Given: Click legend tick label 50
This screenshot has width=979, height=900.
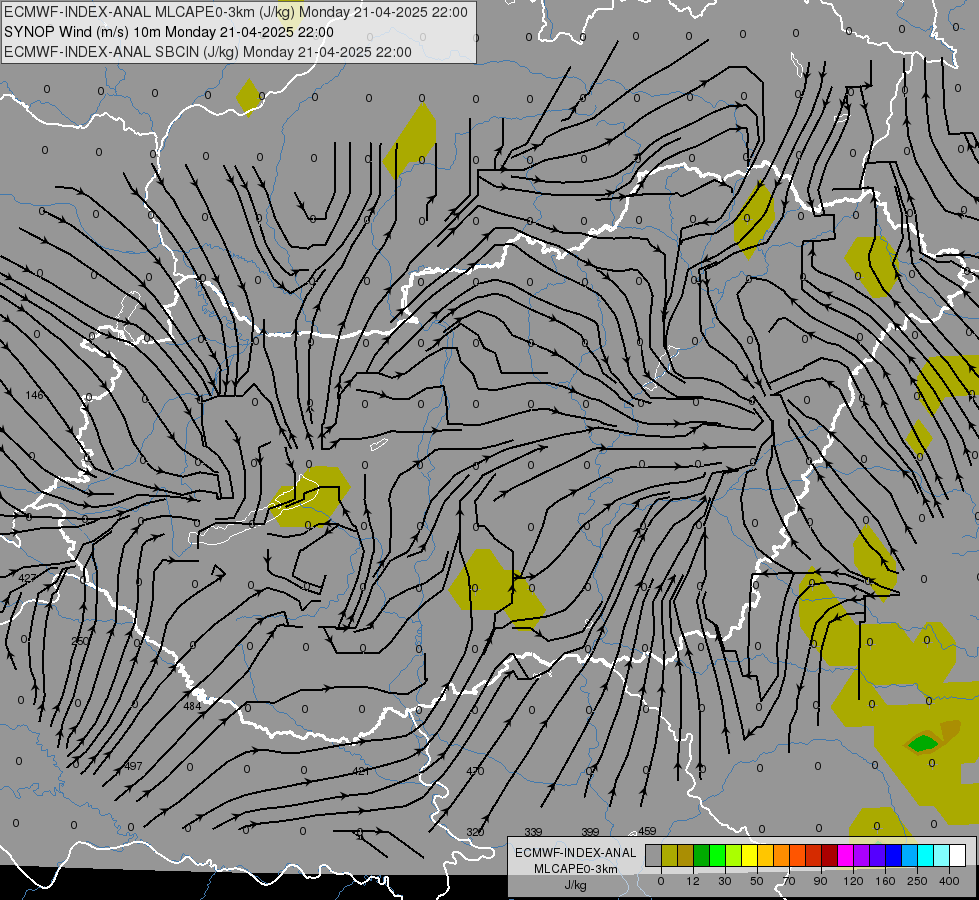Looking at the screenshot, I should pos(757,881).
